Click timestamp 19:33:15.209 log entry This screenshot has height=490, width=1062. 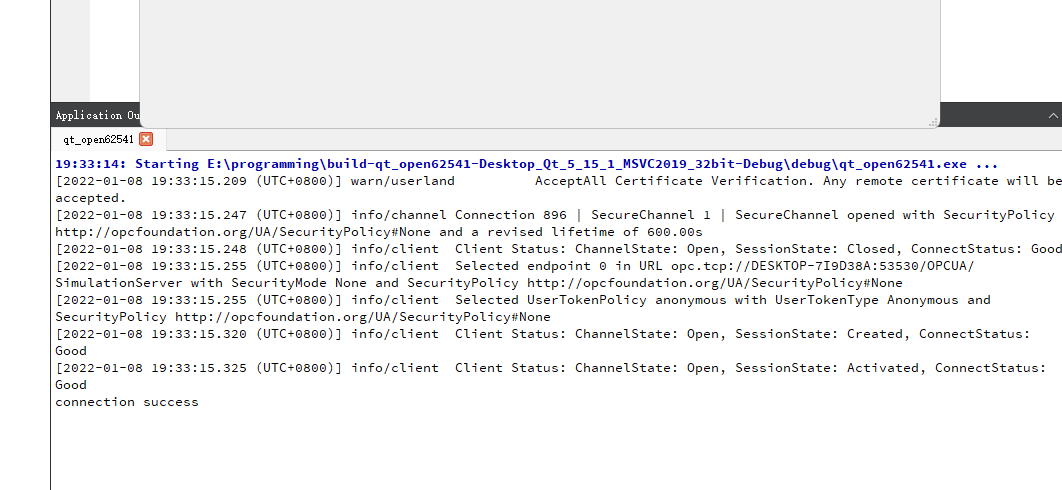[x=199, y=181]
